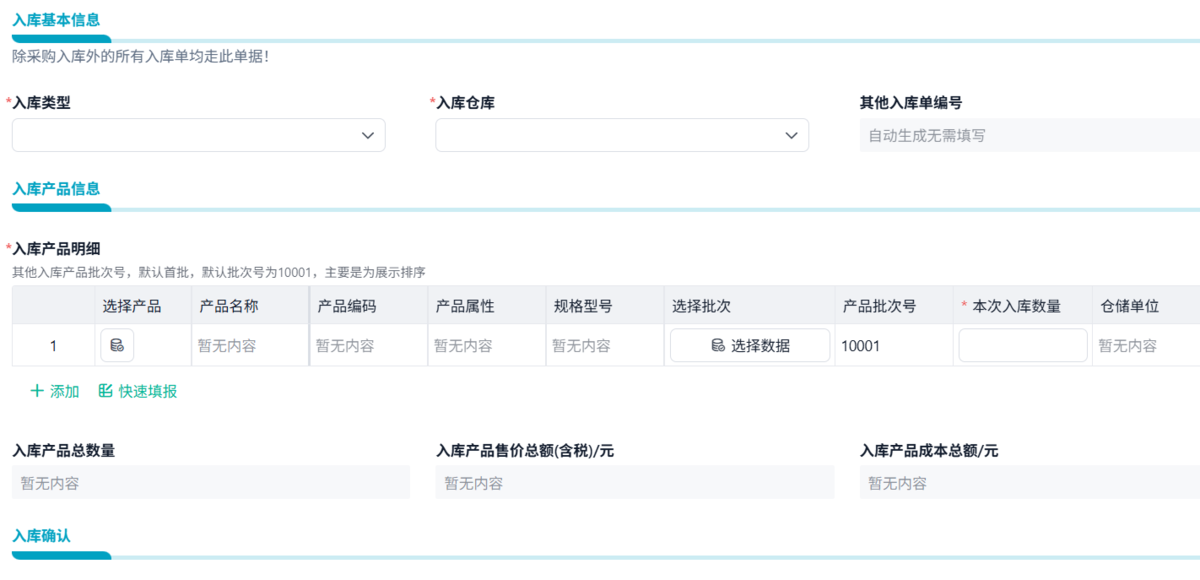Click the 选择批次 column header
The image size is (1200, 580).
tap(702, 306)
